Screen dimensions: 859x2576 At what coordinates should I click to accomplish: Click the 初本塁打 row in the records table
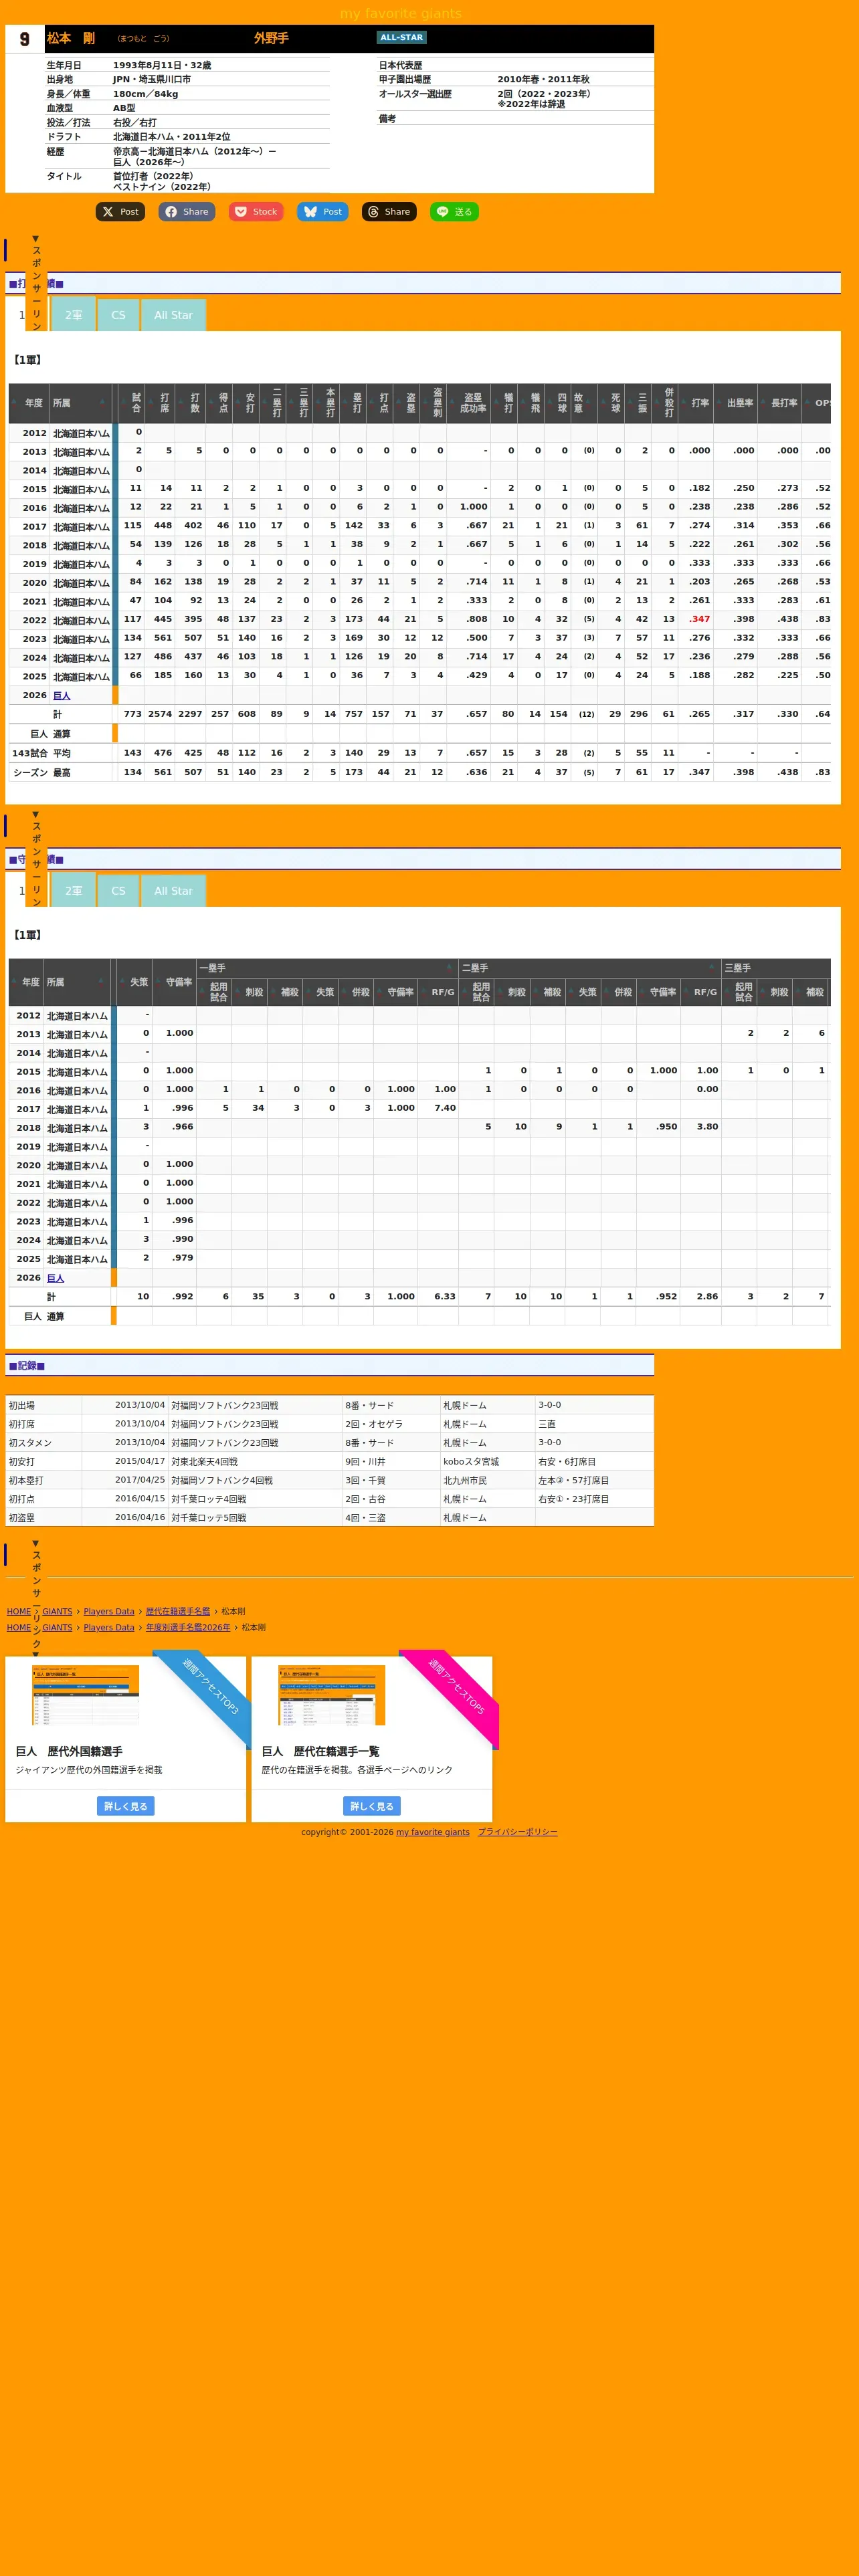(x=330, y=1480)
